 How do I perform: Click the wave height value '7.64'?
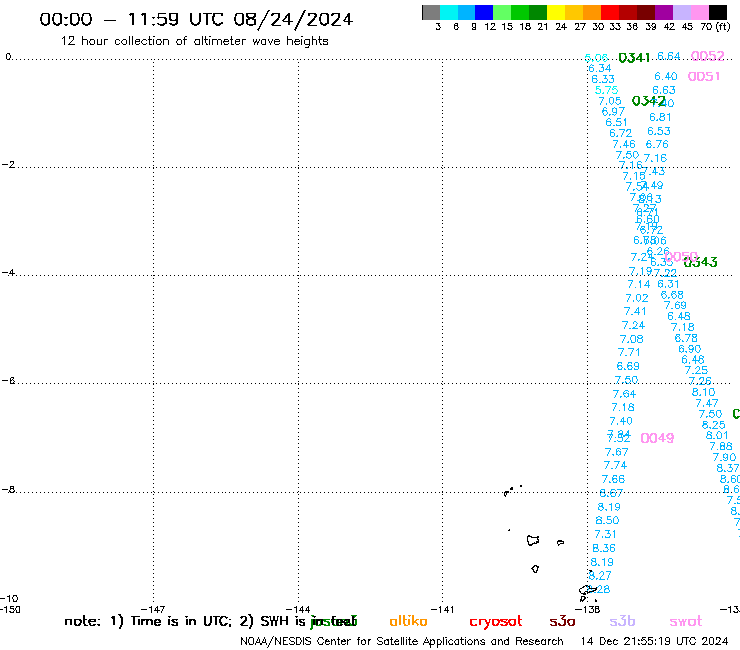click(x=624, y=394)
